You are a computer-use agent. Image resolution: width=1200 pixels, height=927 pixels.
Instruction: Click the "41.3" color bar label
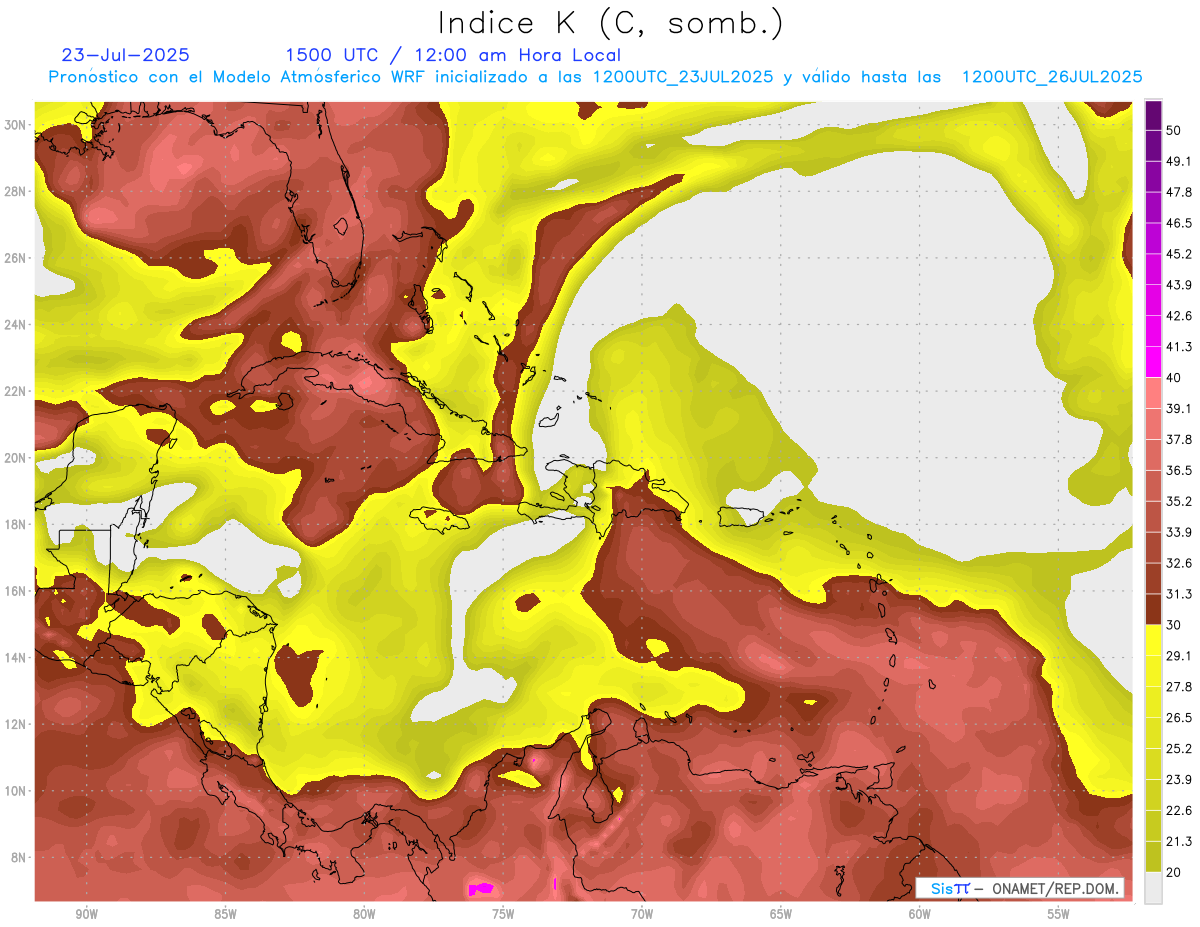[x=1179, y=347]
